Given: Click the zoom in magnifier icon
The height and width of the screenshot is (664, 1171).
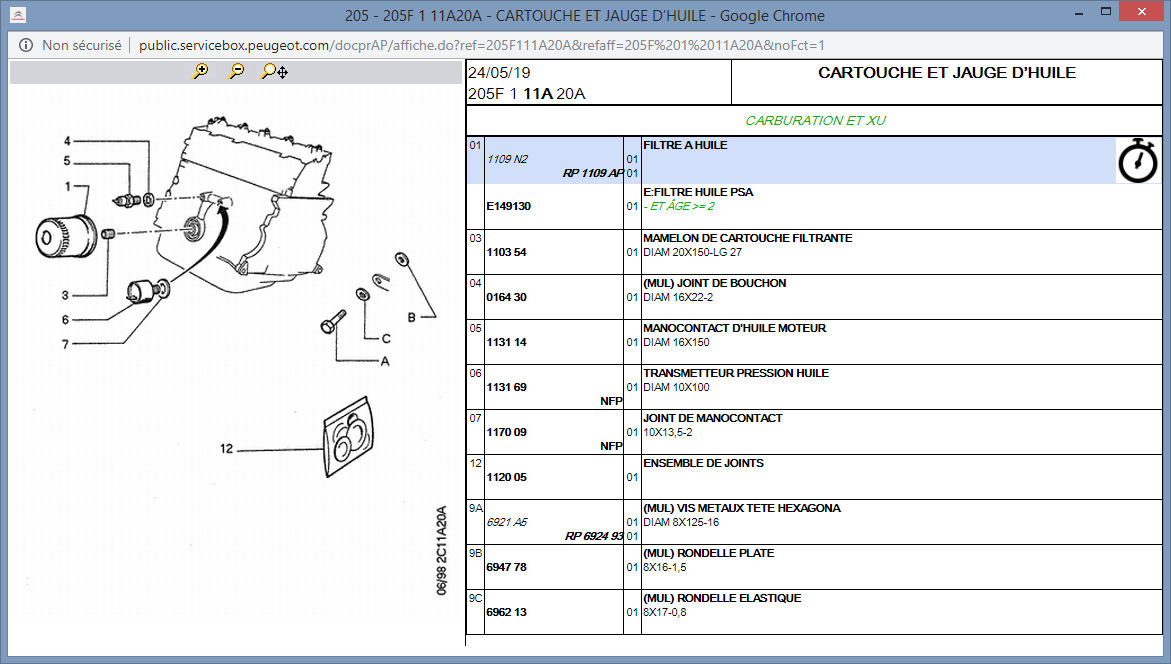Looking at the screenshot, I should pyautogui.click(x=201, y=71).
